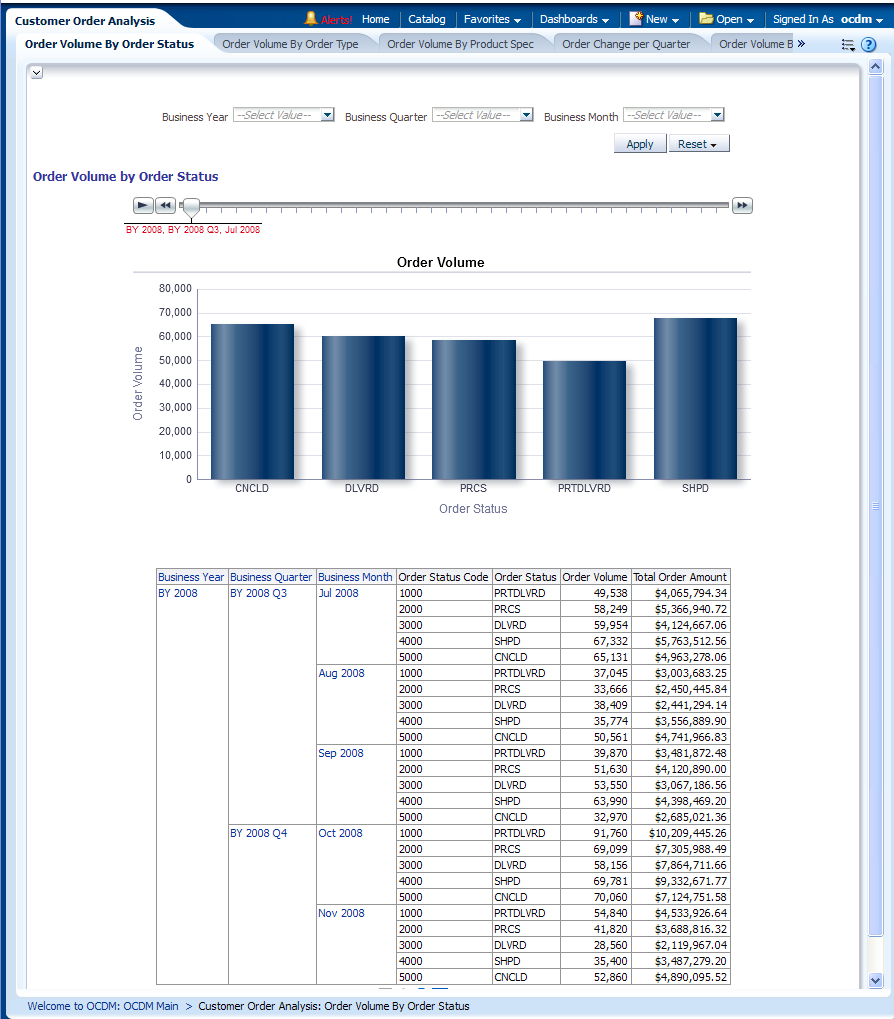Switch to Order Volume By Order Type tab

[x=290, y=44]
